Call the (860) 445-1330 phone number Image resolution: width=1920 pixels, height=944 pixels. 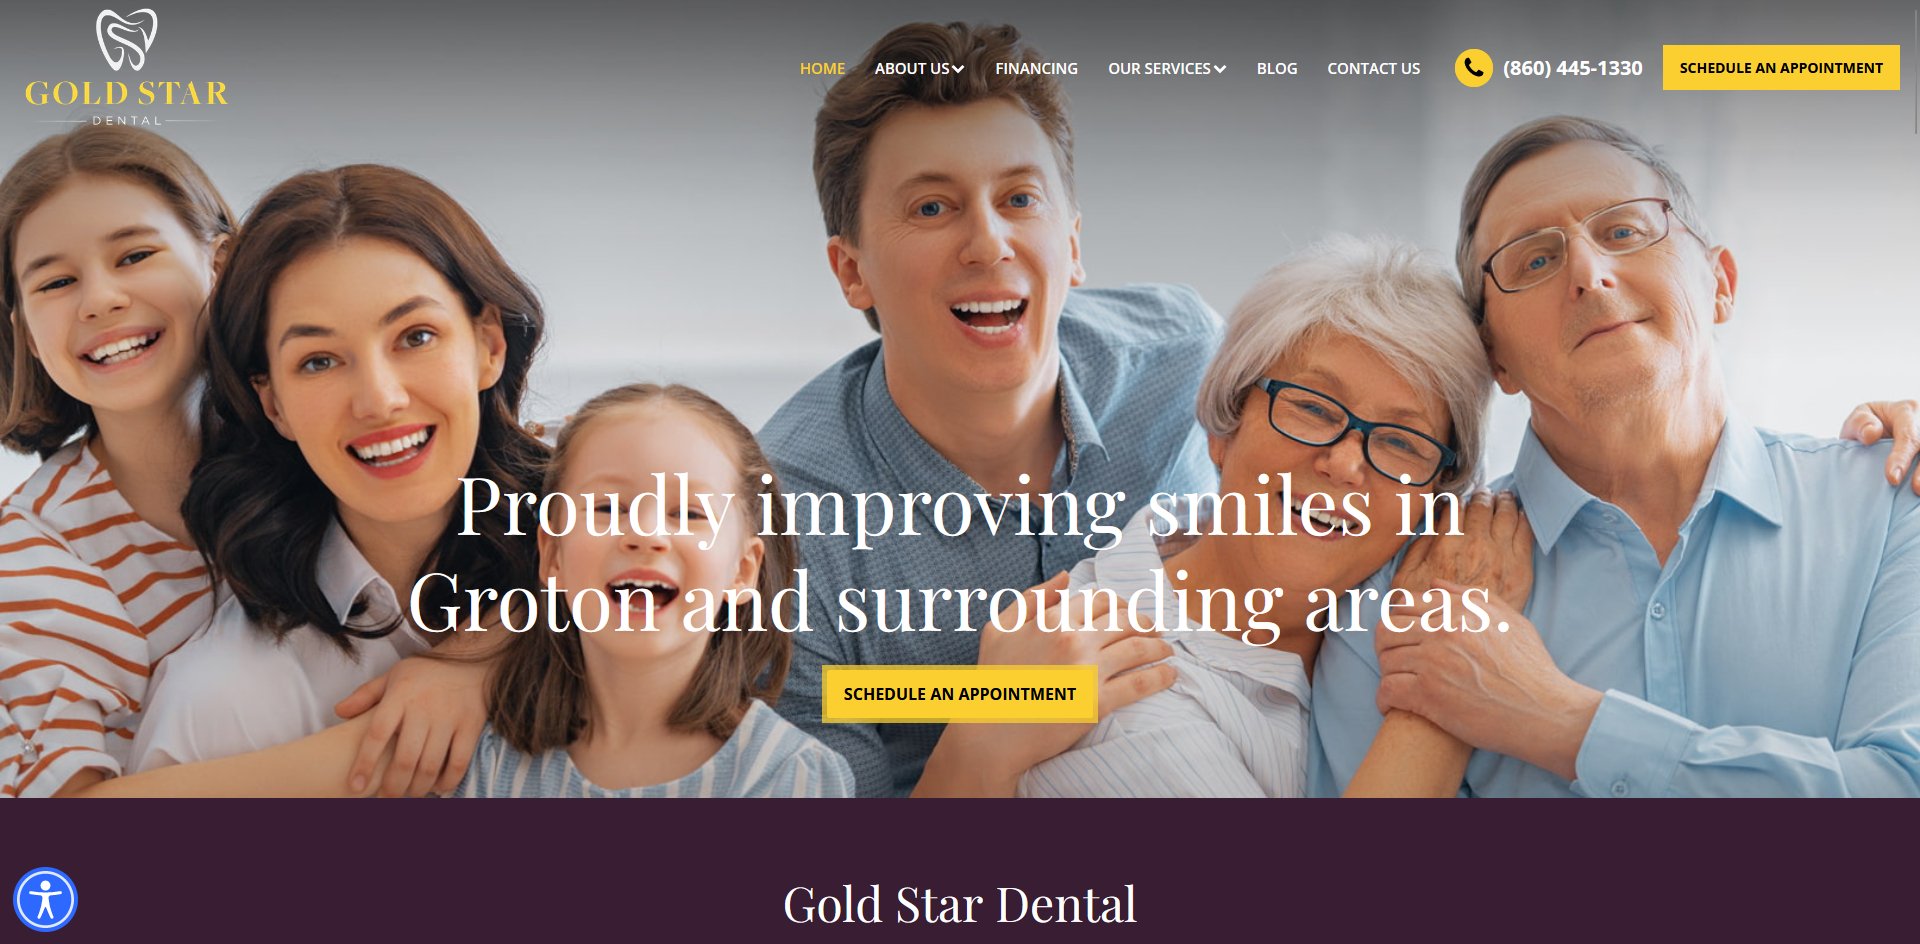(1572, 68)
